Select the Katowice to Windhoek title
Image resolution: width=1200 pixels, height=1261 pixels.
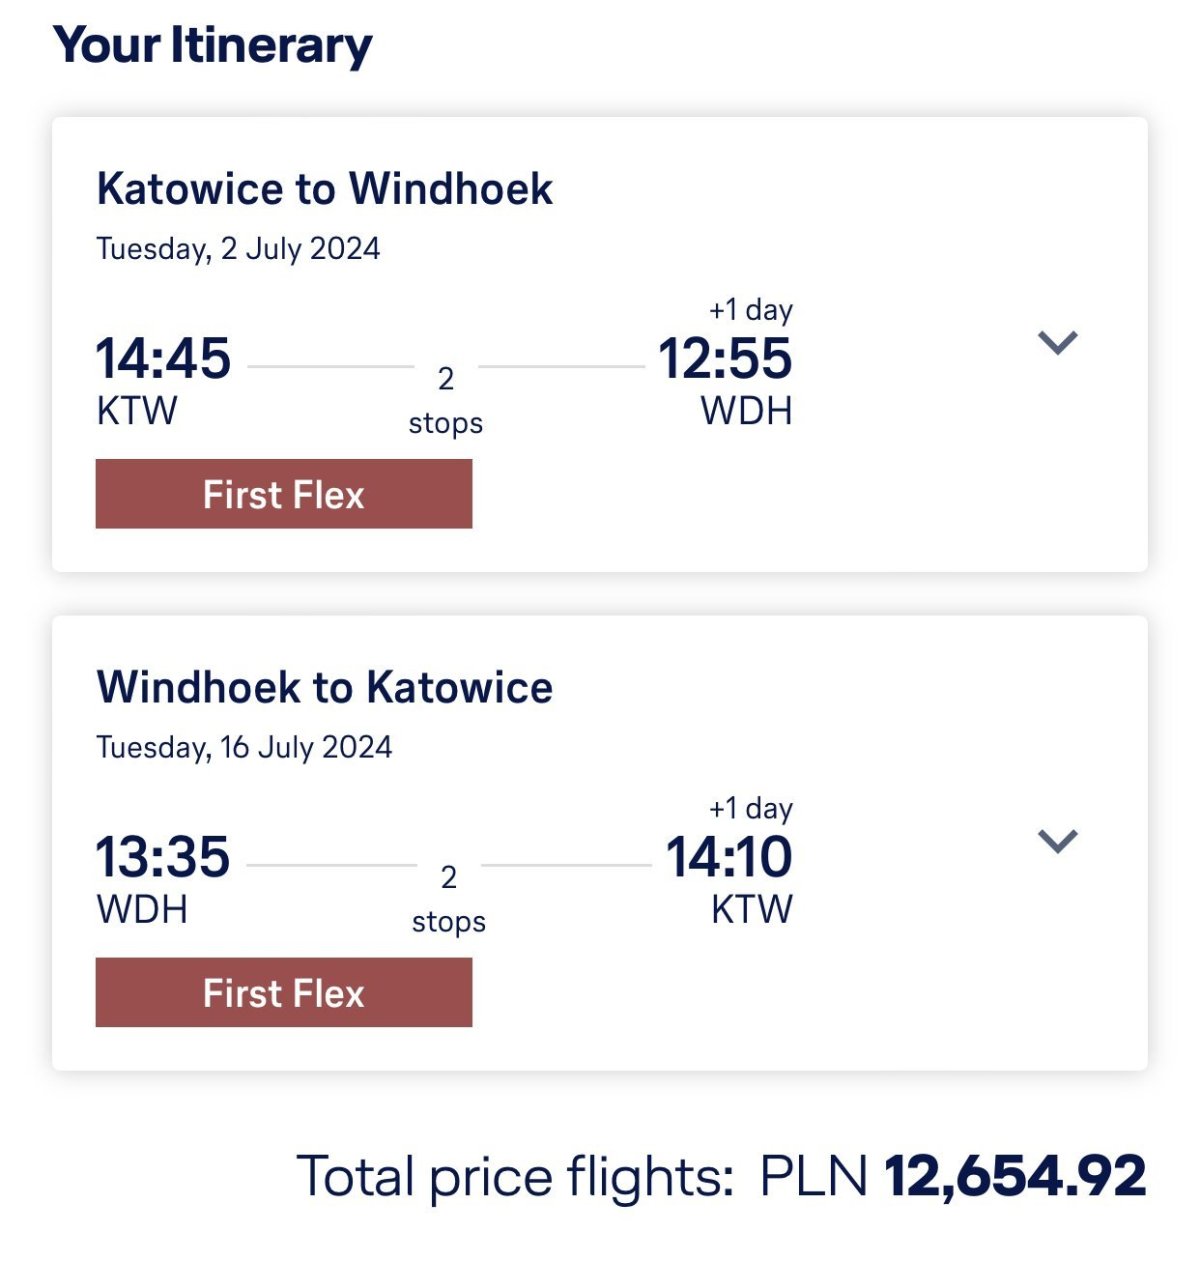click(x=324, y=189)
